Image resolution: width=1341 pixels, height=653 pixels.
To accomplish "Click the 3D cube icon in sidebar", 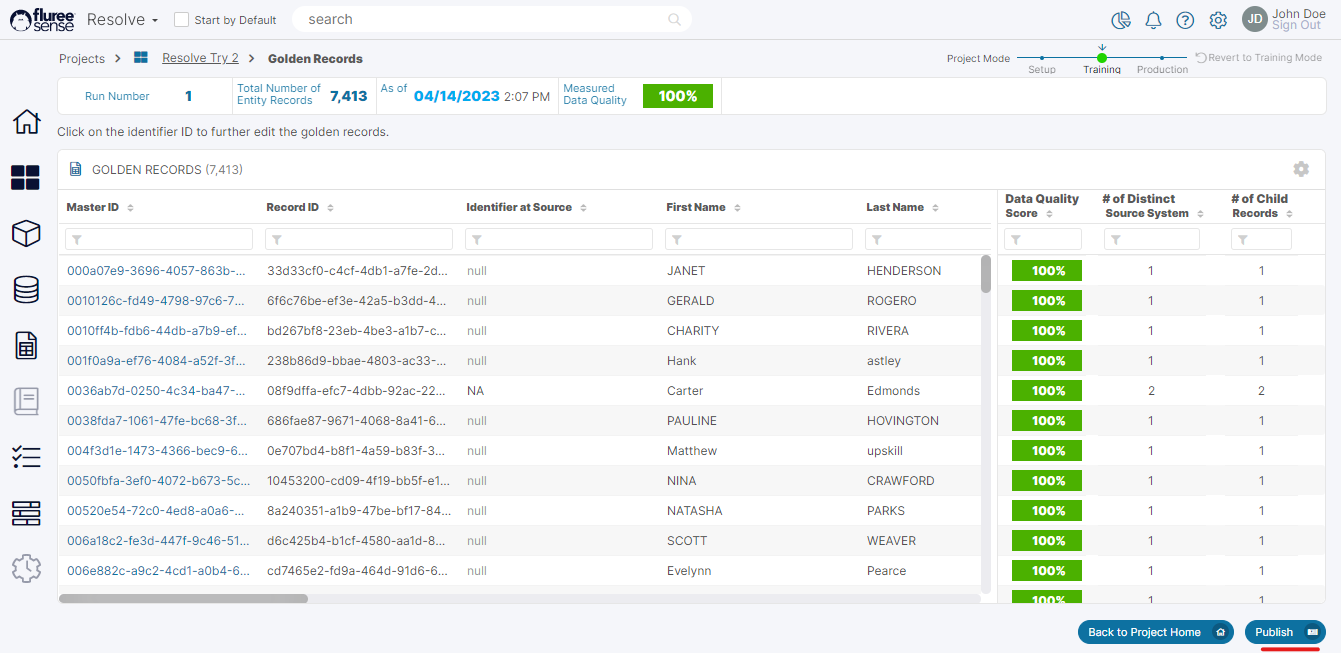I will tap(26, 234).
